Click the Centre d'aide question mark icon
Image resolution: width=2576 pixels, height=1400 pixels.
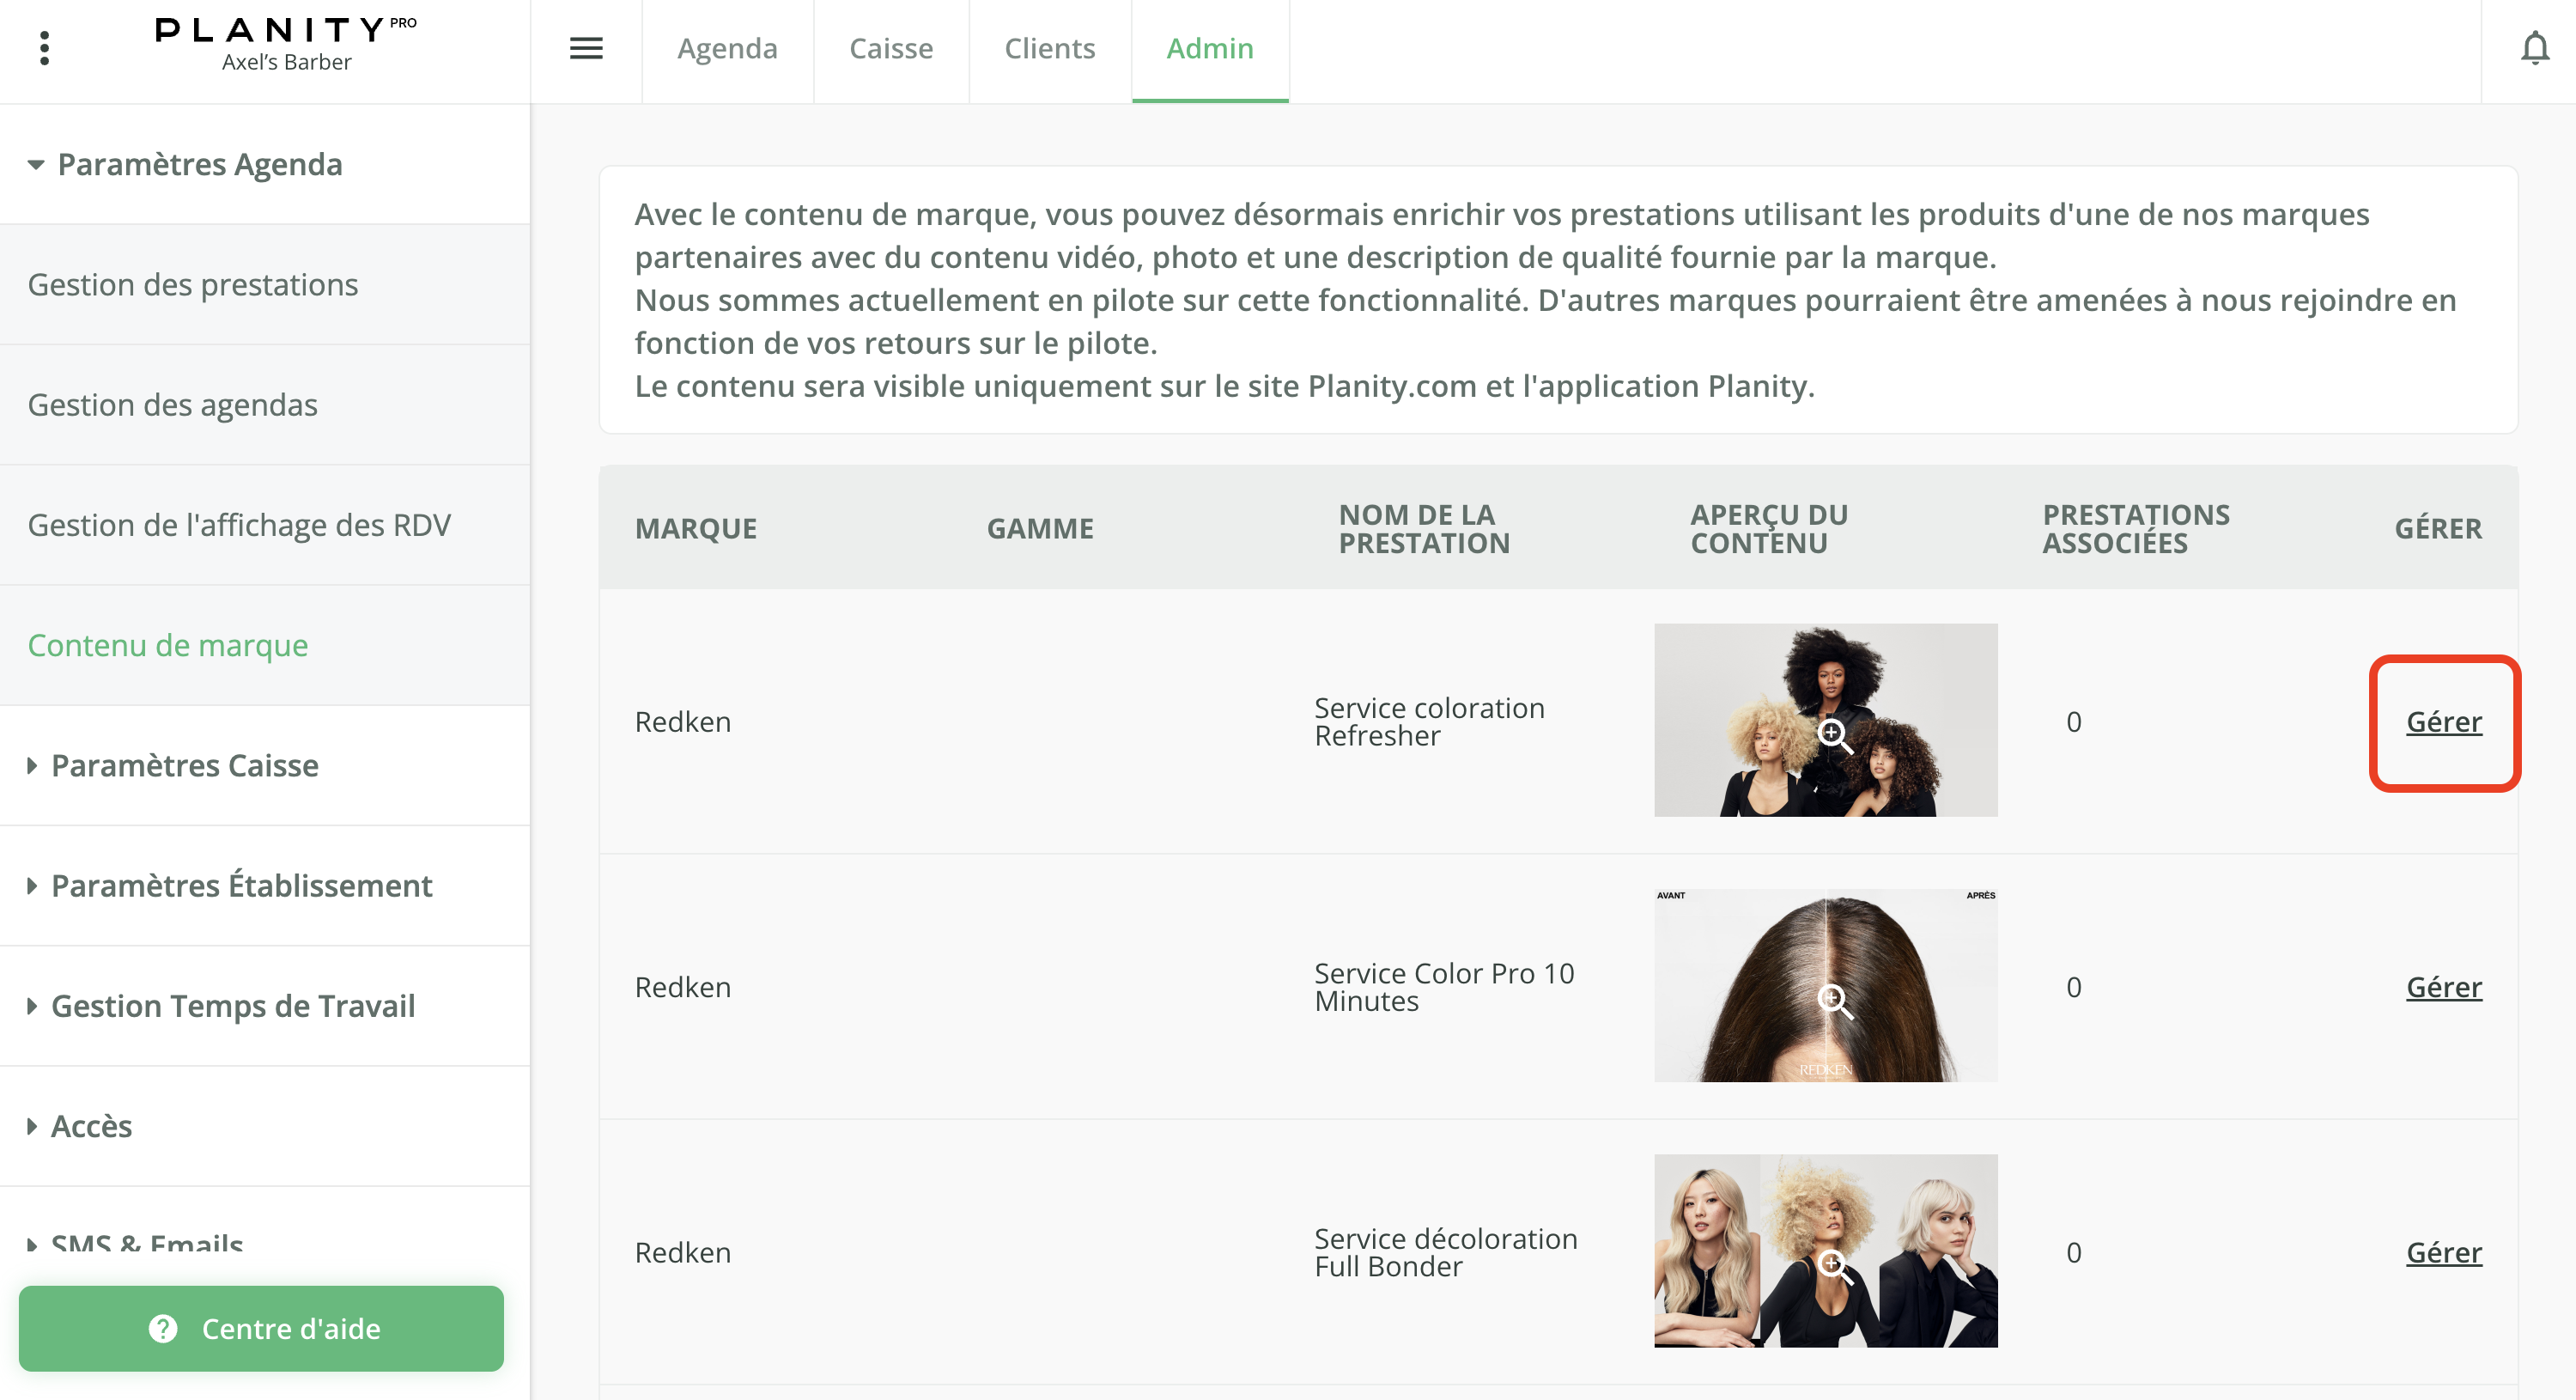163,1328
